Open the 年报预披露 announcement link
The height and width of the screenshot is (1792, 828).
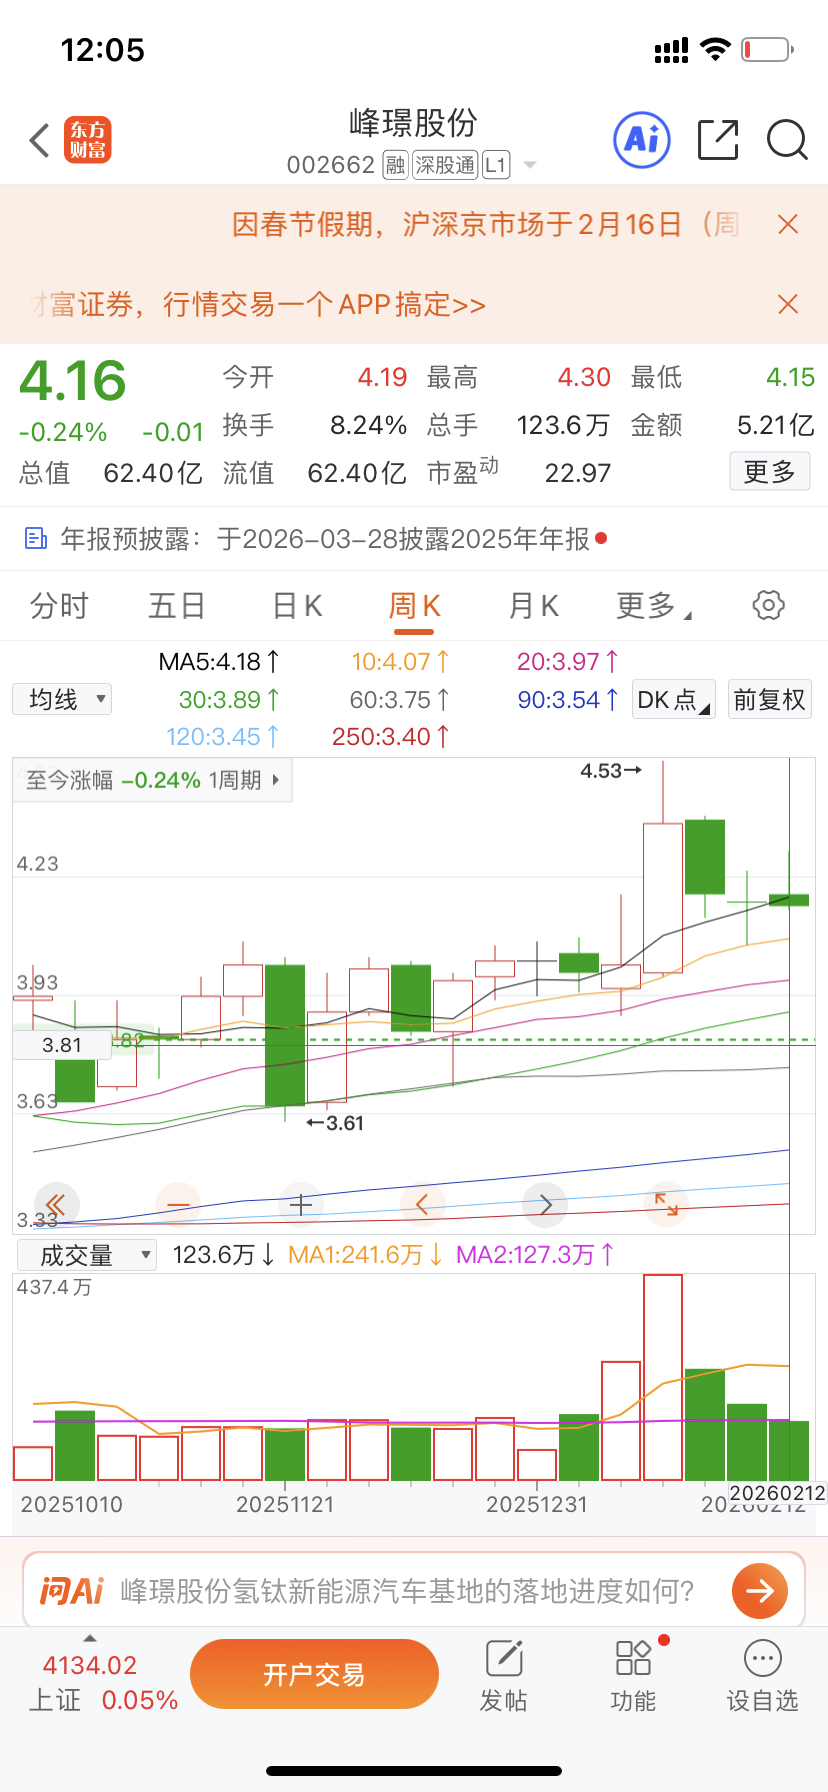point(325,539)
